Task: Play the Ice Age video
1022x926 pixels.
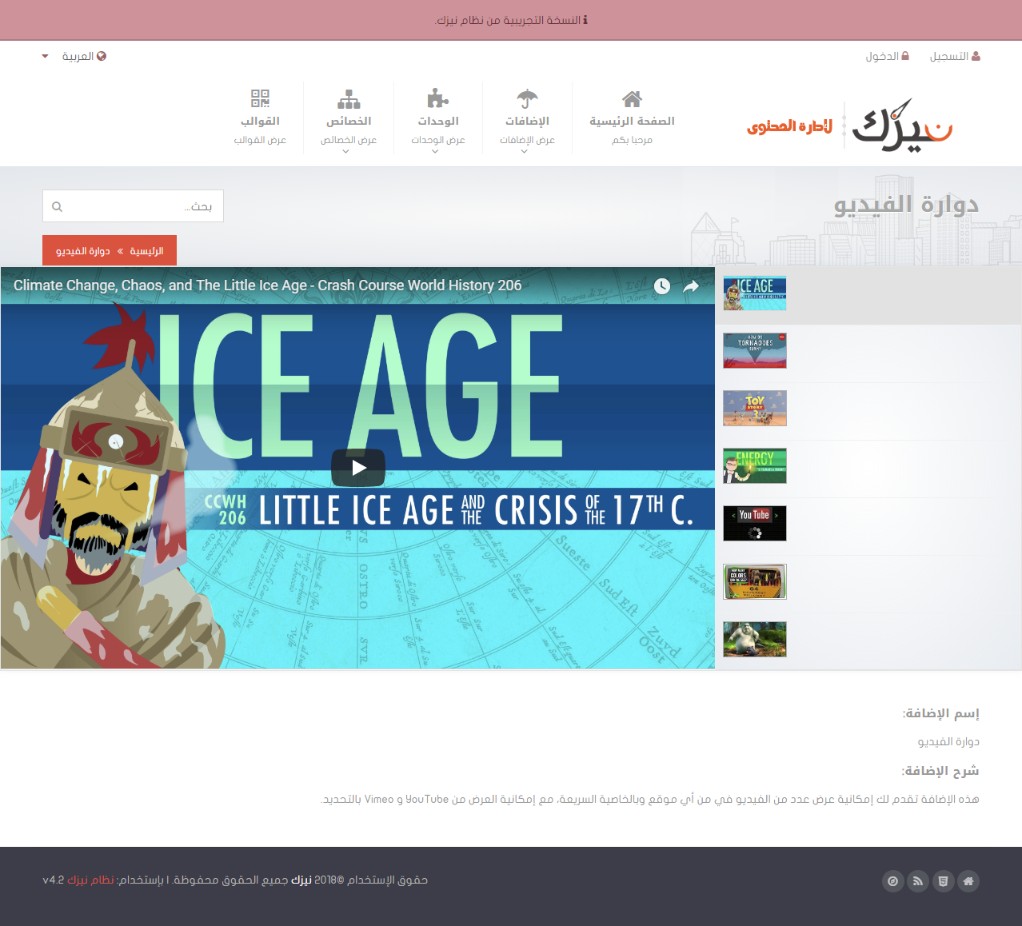Action: coord(358,467)
